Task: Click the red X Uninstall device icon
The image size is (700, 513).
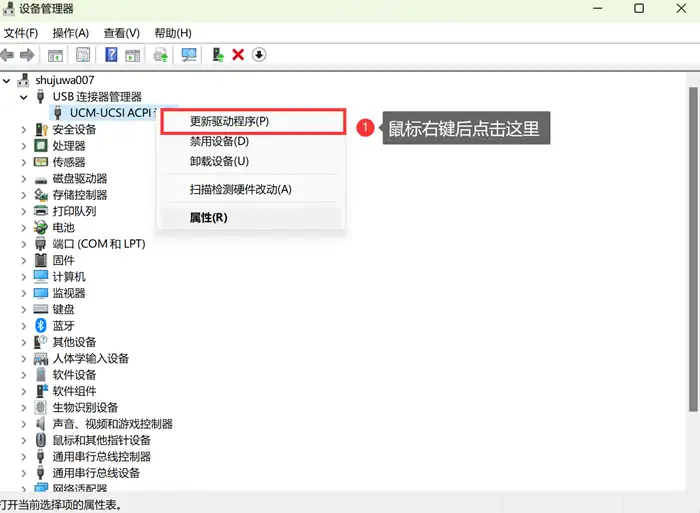Action: [x=238, y=55]
